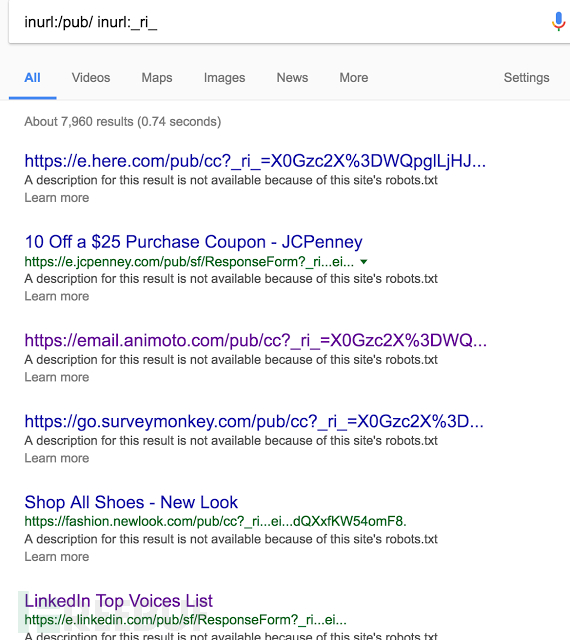Open the go.surveymonkey.com/pub/cc result link
This screenshot has height=640, width=570.
[x=254, y=421]
